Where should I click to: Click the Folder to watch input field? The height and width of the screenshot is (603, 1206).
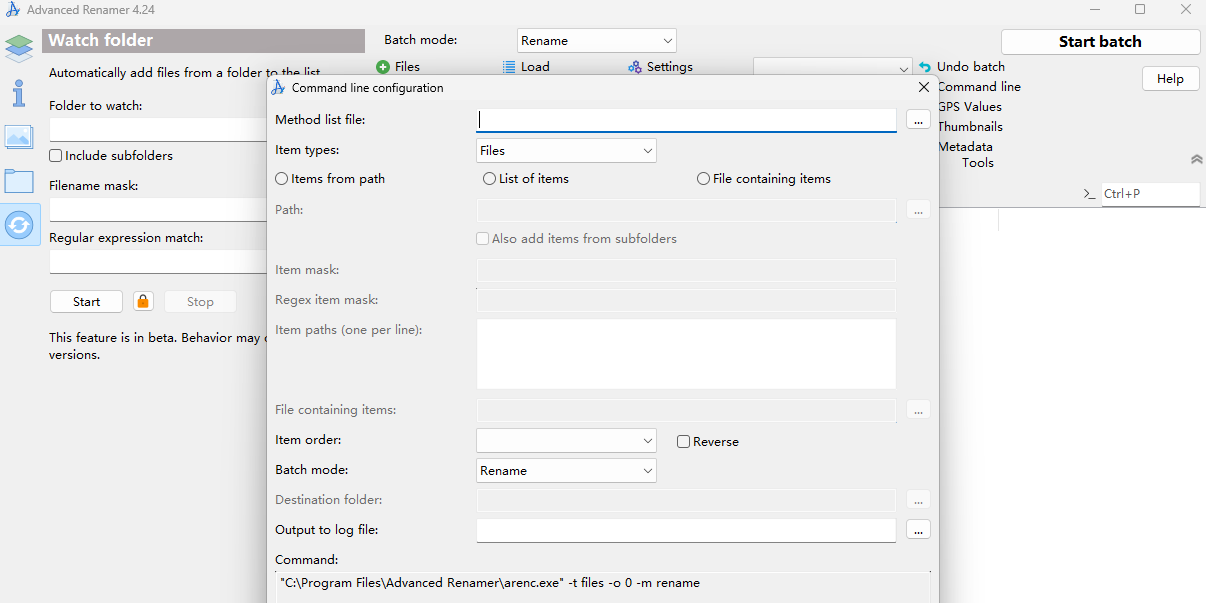coord(158,130)
